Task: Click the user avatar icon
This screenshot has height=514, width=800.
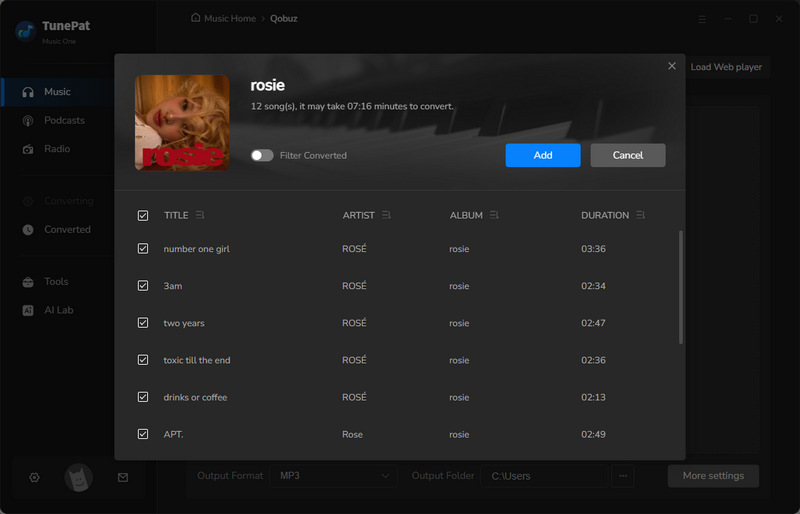Action: click(x=79, y=478)
